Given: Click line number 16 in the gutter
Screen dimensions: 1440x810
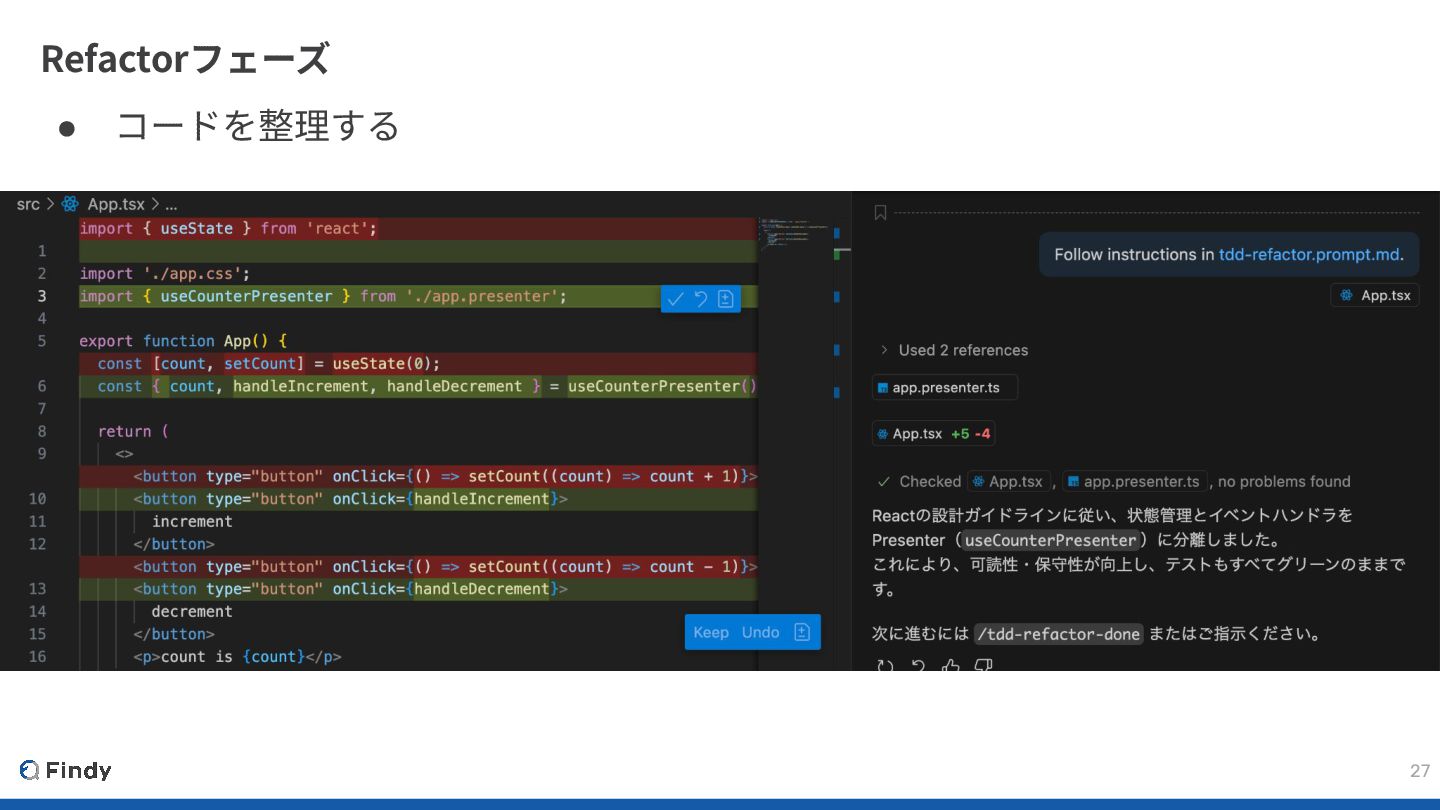Looking at the screenshot, I should pyautogui.click(x=37, y=656).
